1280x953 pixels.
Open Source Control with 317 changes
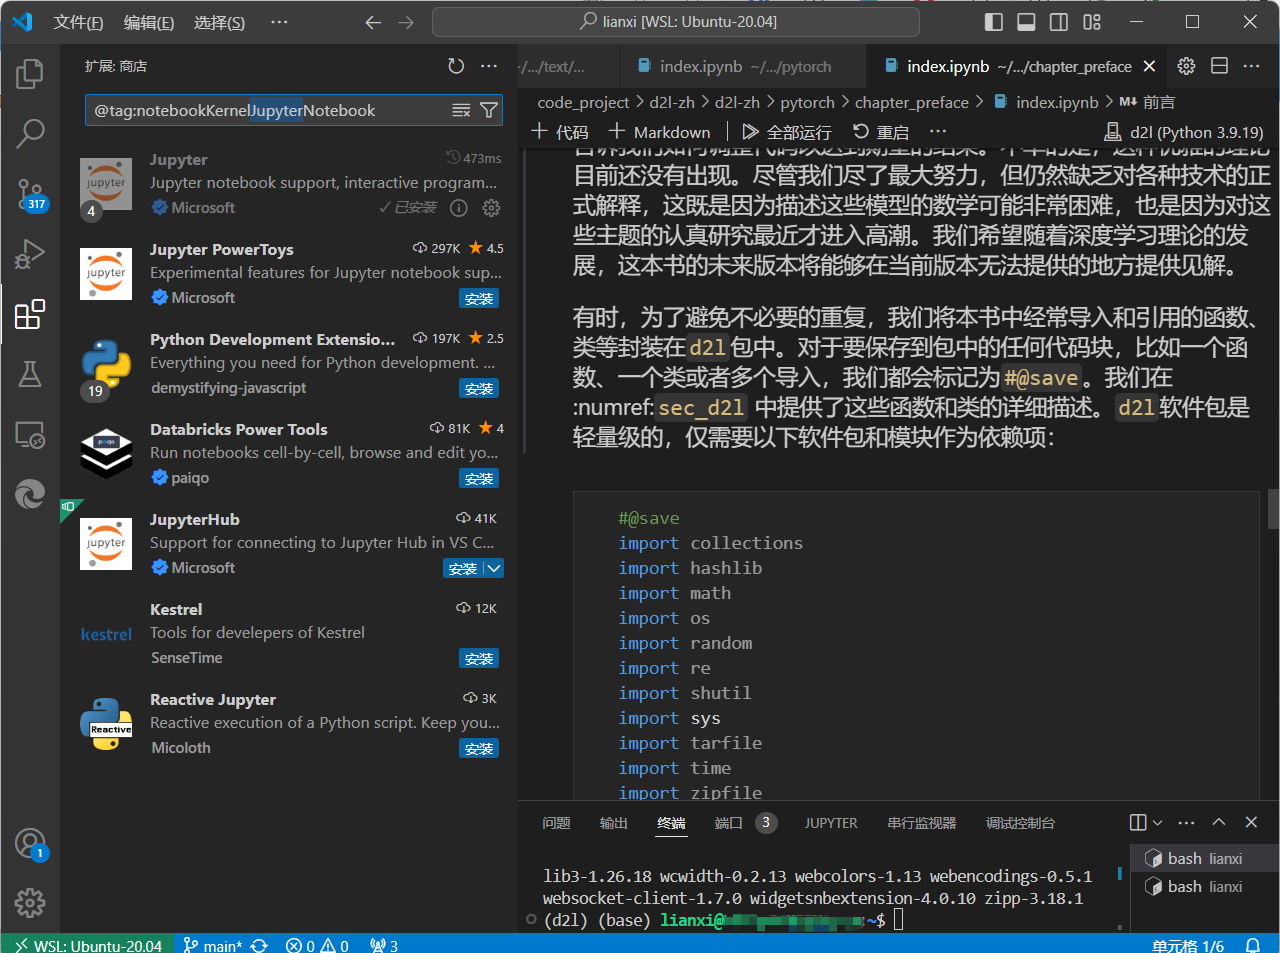(30, 193)
